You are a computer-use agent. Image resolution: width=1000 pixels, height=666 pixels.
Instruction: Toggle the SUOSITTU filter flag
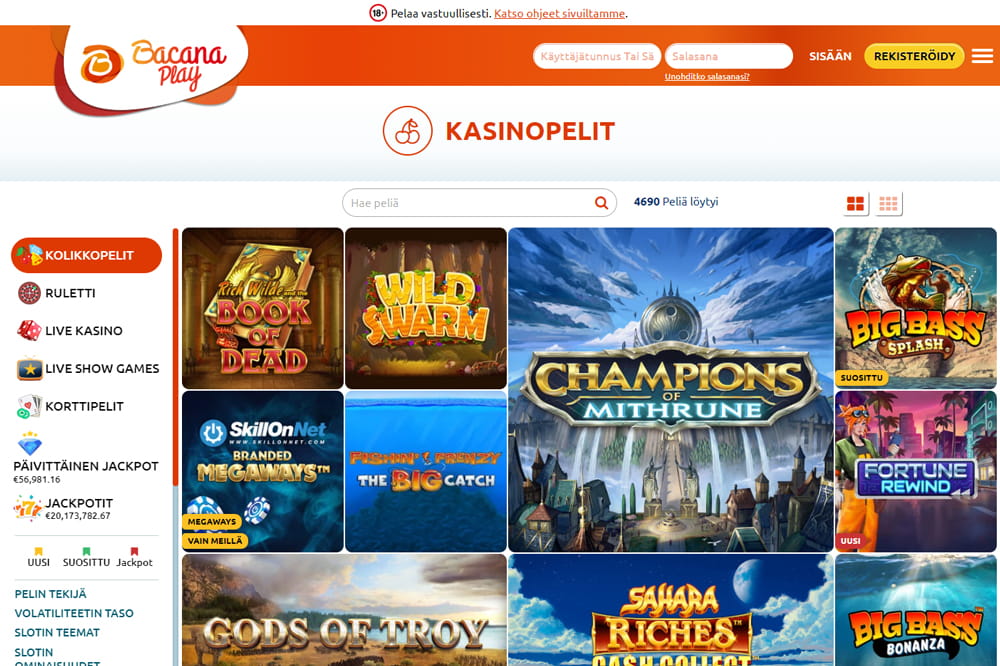[x=86, y=557]
